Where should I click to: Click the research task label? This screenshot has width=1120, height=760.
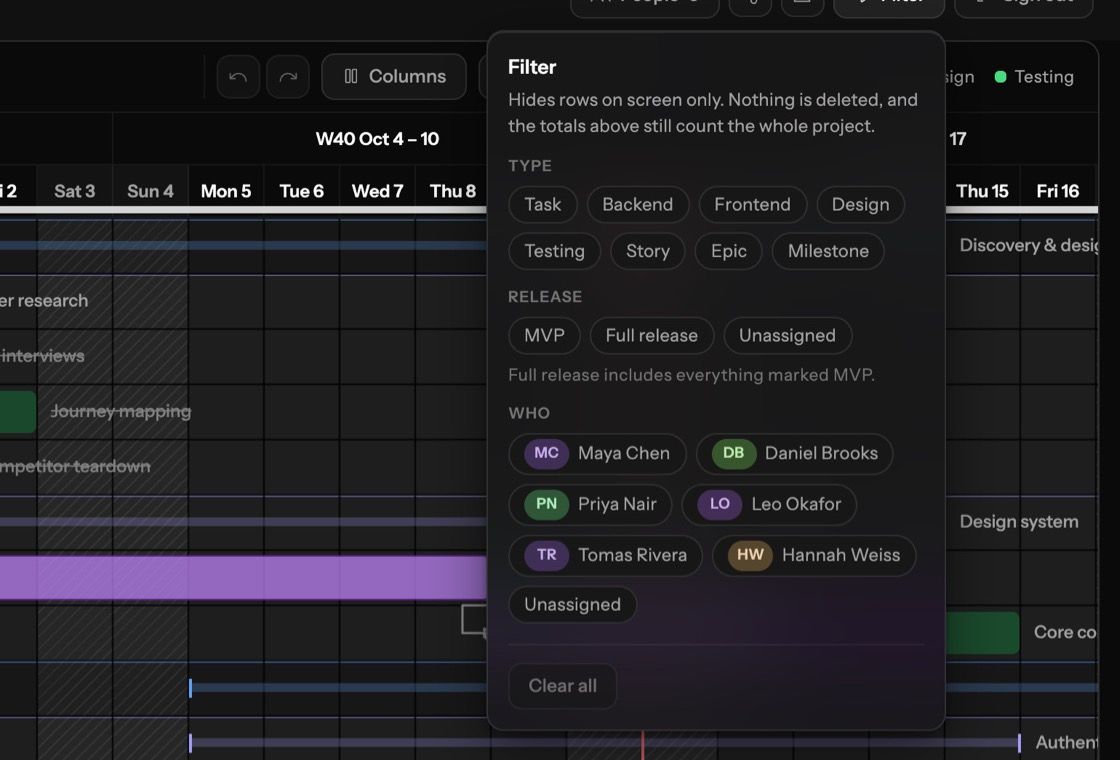[x=44, y=301]
